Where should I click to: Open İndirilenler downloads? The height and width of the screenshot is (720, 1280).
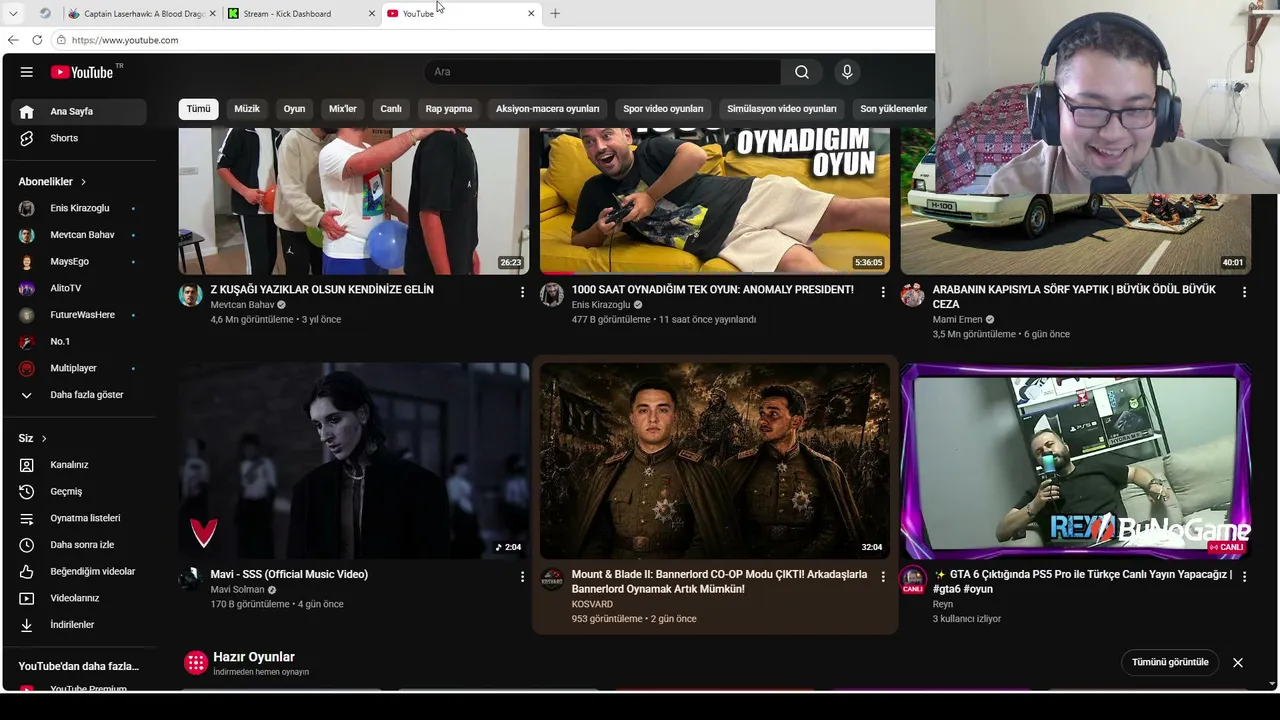point(78,625)
